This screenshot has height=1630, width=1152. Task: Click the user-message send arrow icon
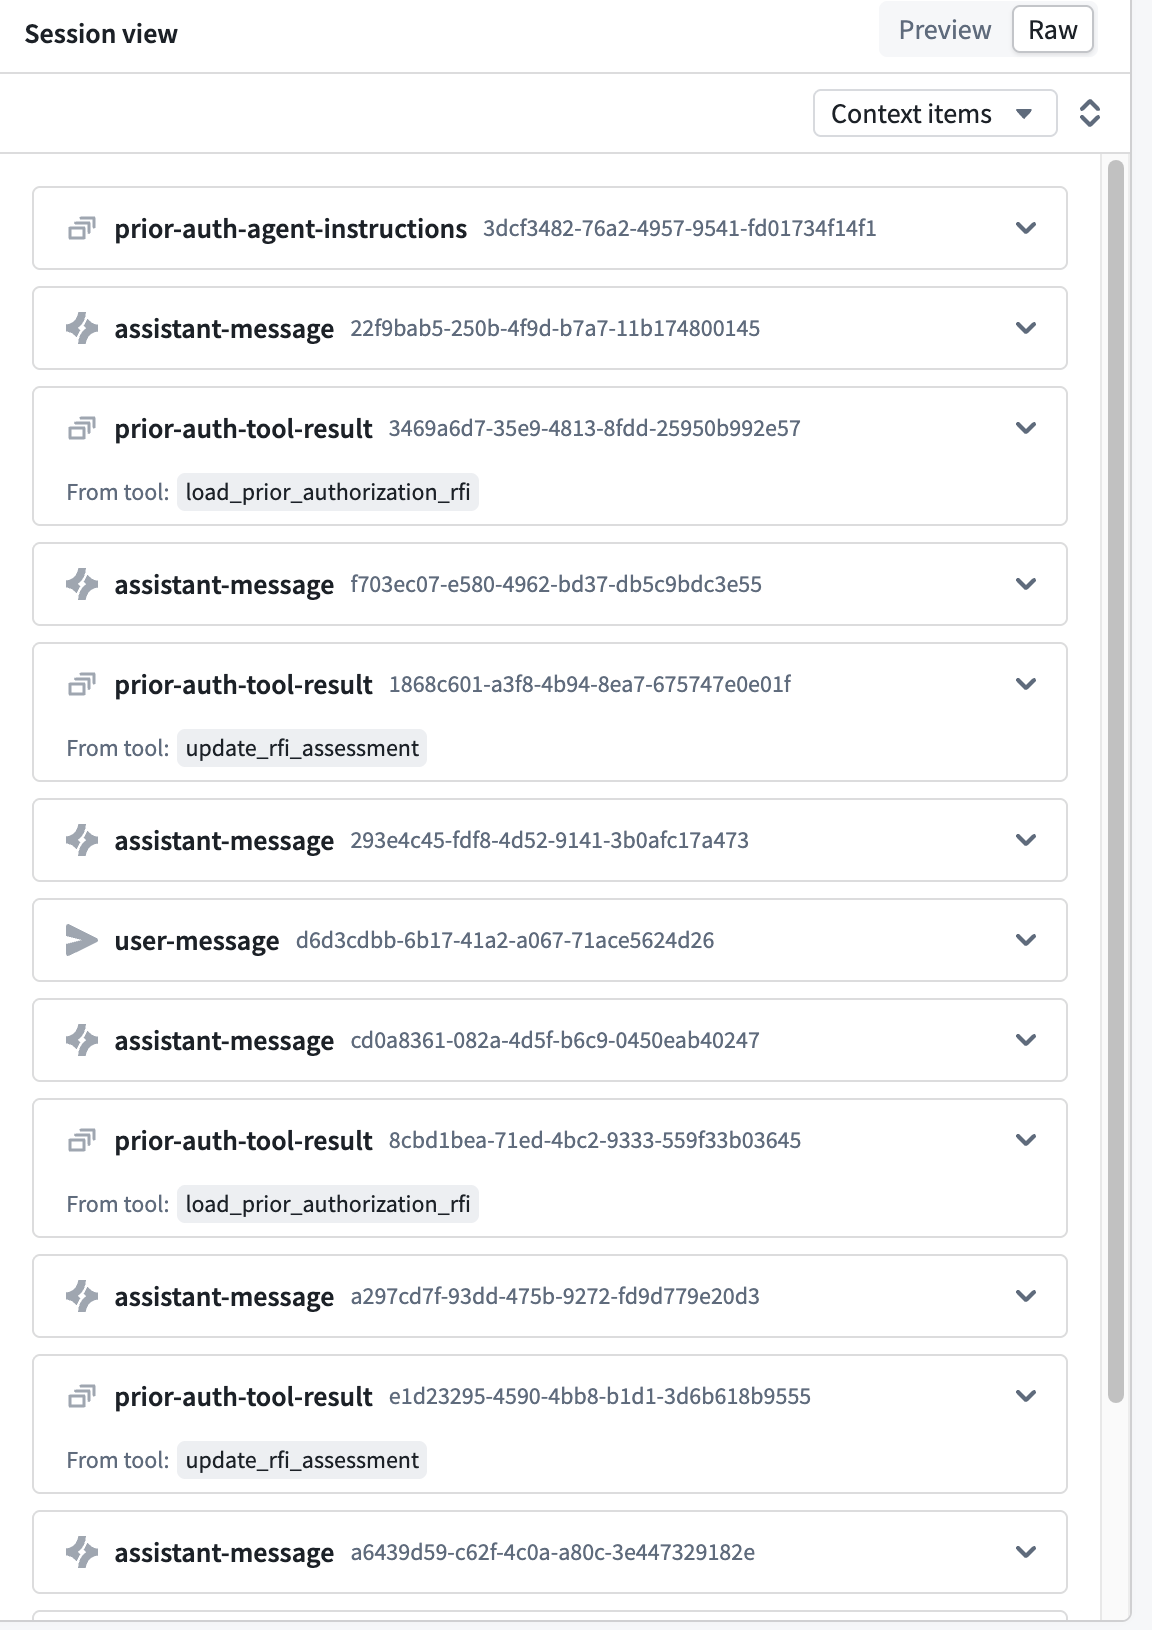tap(82, 940)
